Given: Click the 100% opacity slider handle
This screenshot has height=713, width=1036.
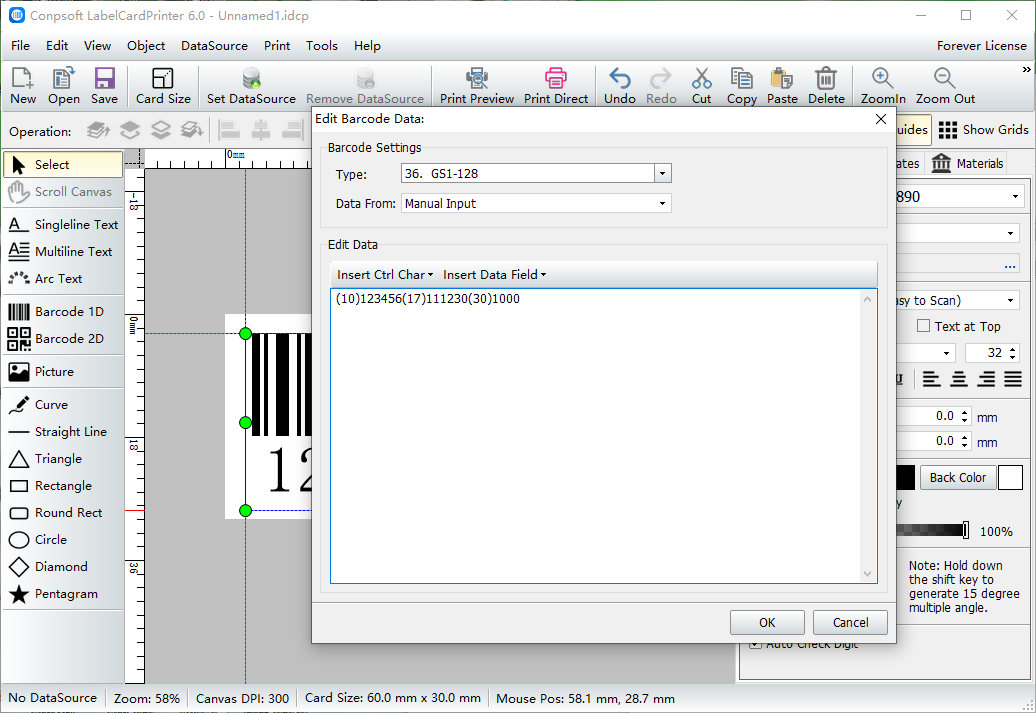Looking at the screenshot, I should coord(966,530).
